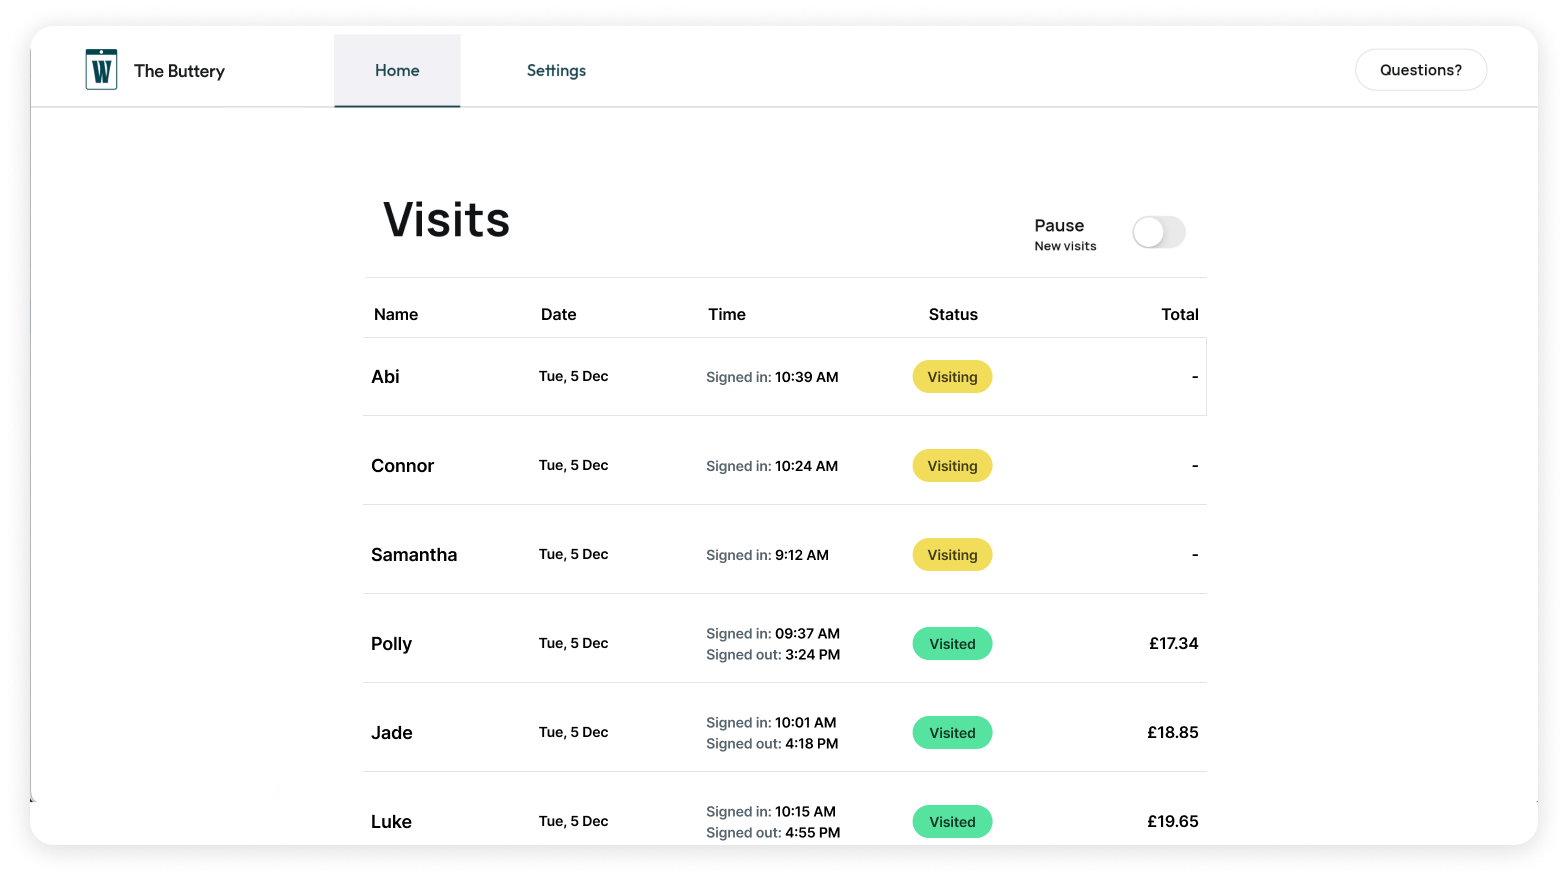Click Polly's signed out time 3:24 PM

coord(812,655)
